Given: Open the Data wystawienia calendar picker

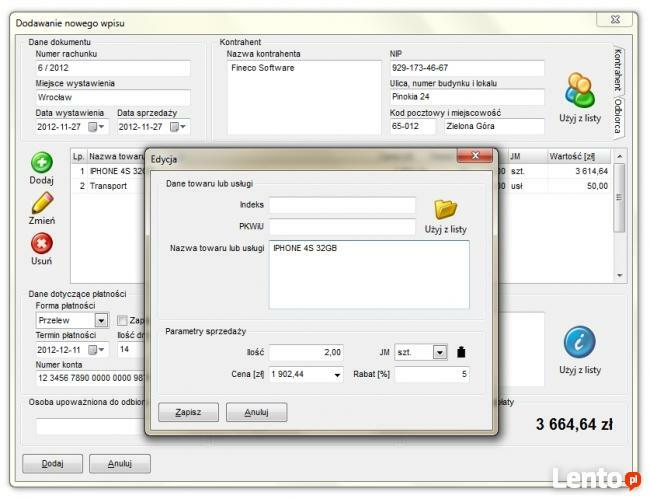Looking at the screenshot, I should pyautogui.click(x=96, y=127).
